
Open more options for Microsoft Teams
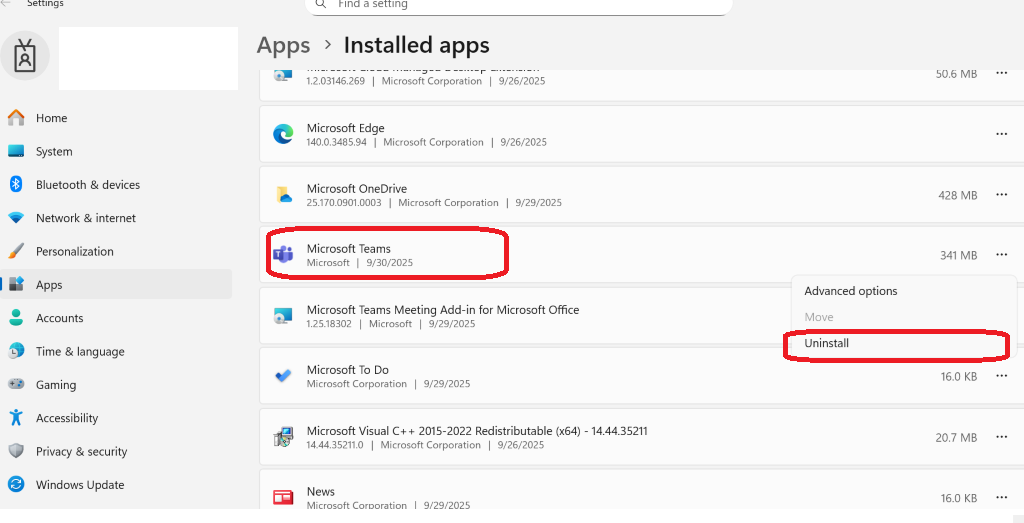coord(1001,255)
